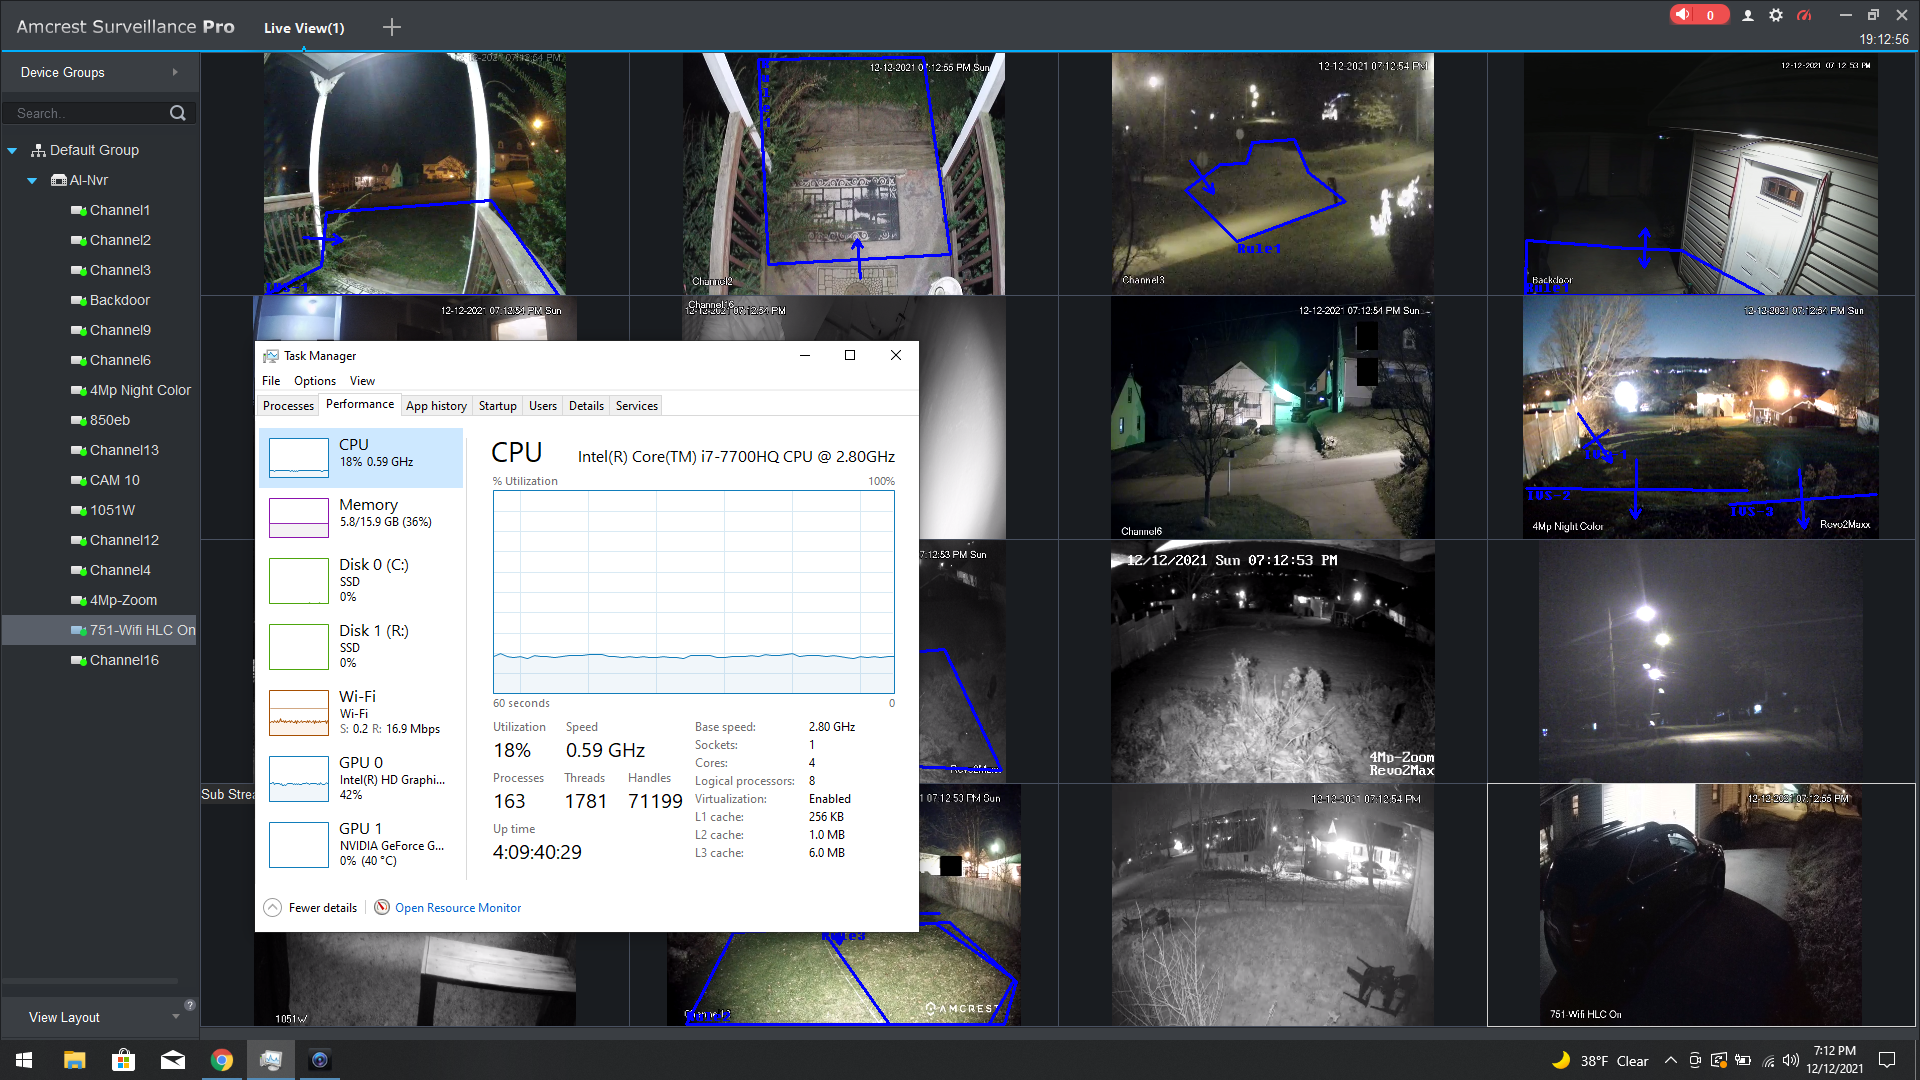Click the AI-Nvr recorder device icon

pos(59,180)
